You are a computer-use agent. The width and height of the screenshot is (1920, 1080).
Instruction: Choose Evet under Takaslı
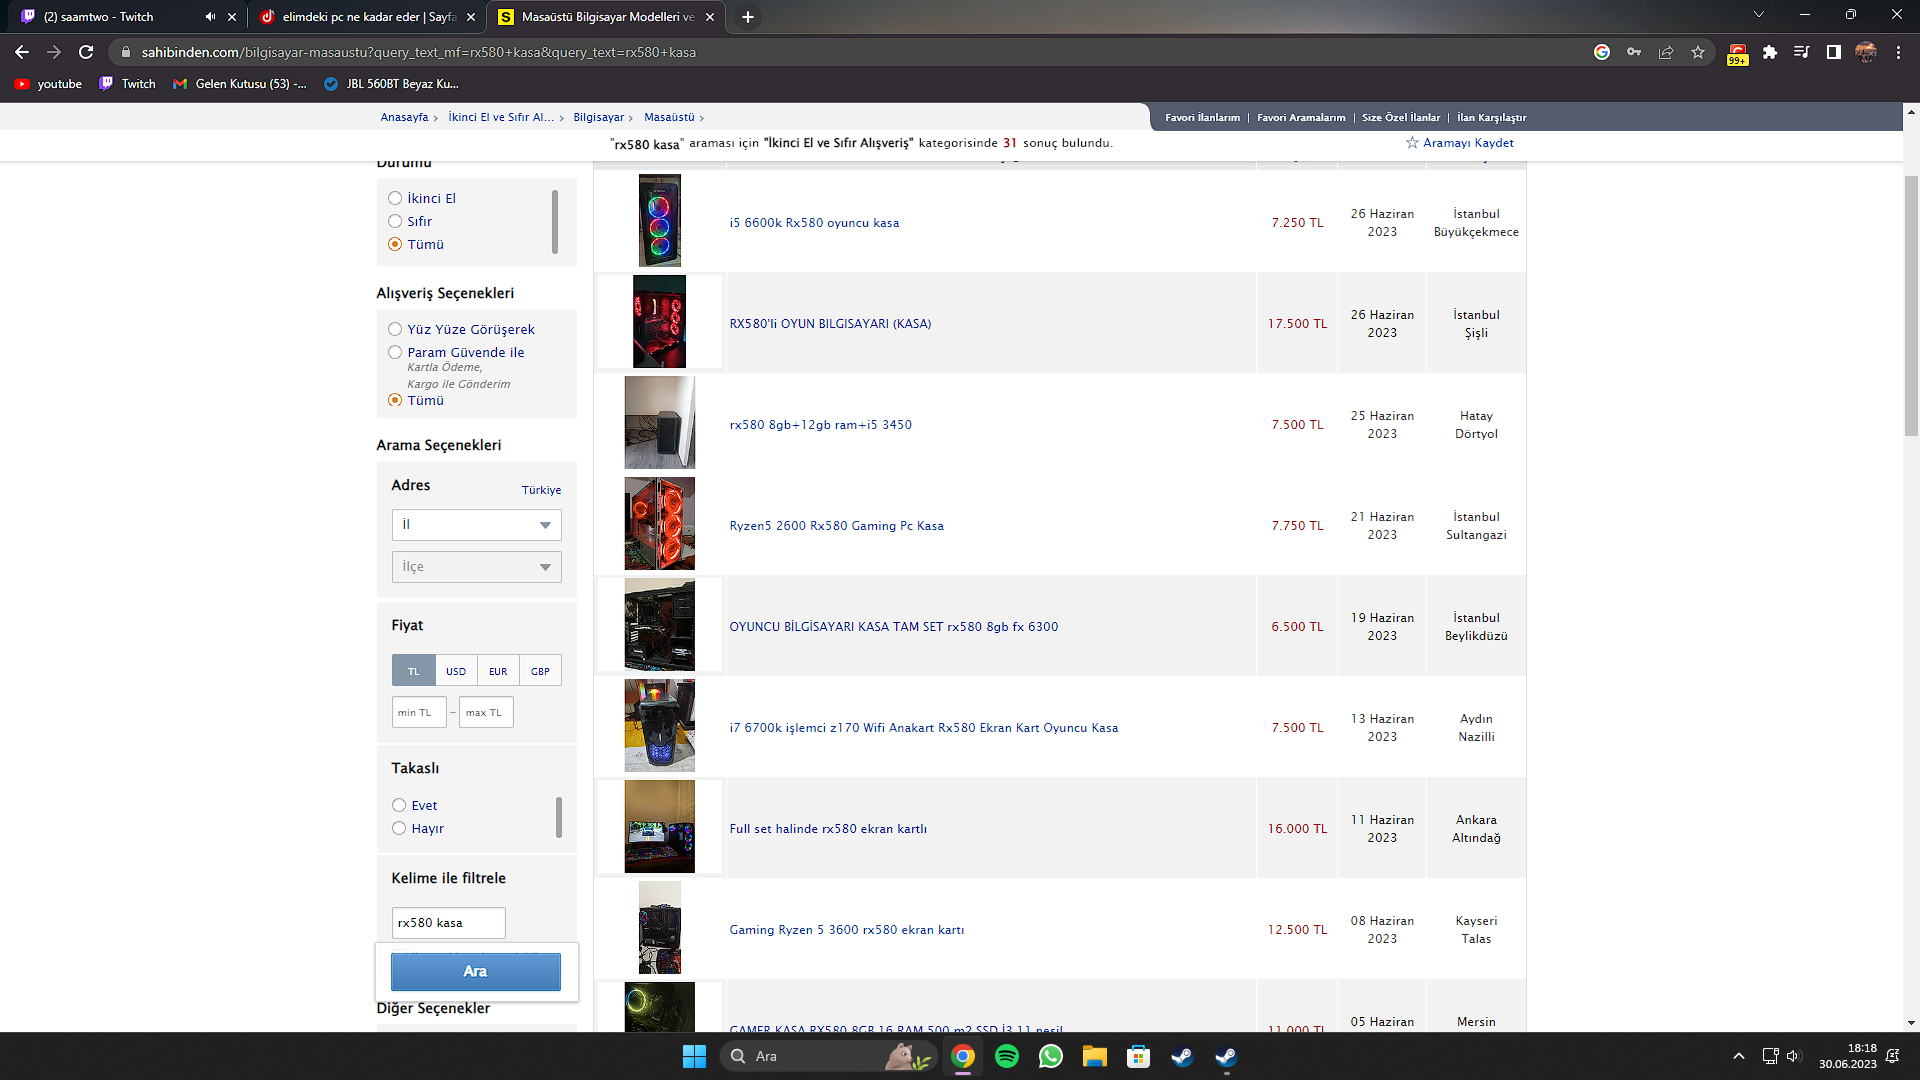coord(399,805)
